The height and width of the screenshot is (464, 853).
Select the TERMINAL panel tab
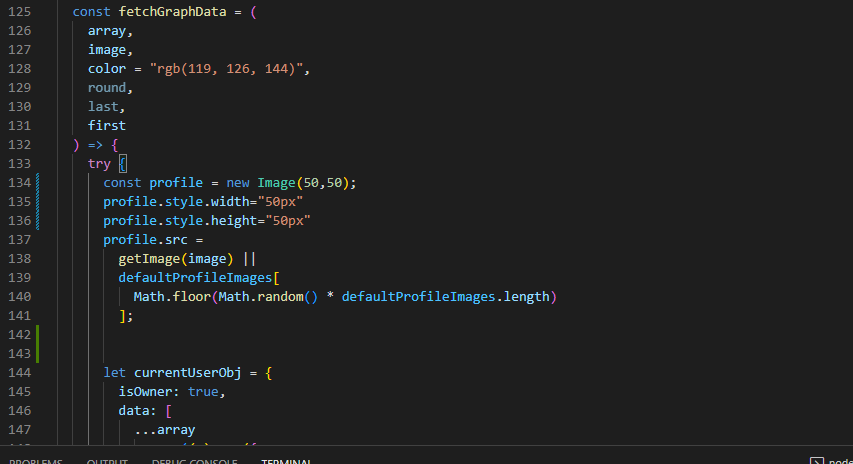coord(286,461)
